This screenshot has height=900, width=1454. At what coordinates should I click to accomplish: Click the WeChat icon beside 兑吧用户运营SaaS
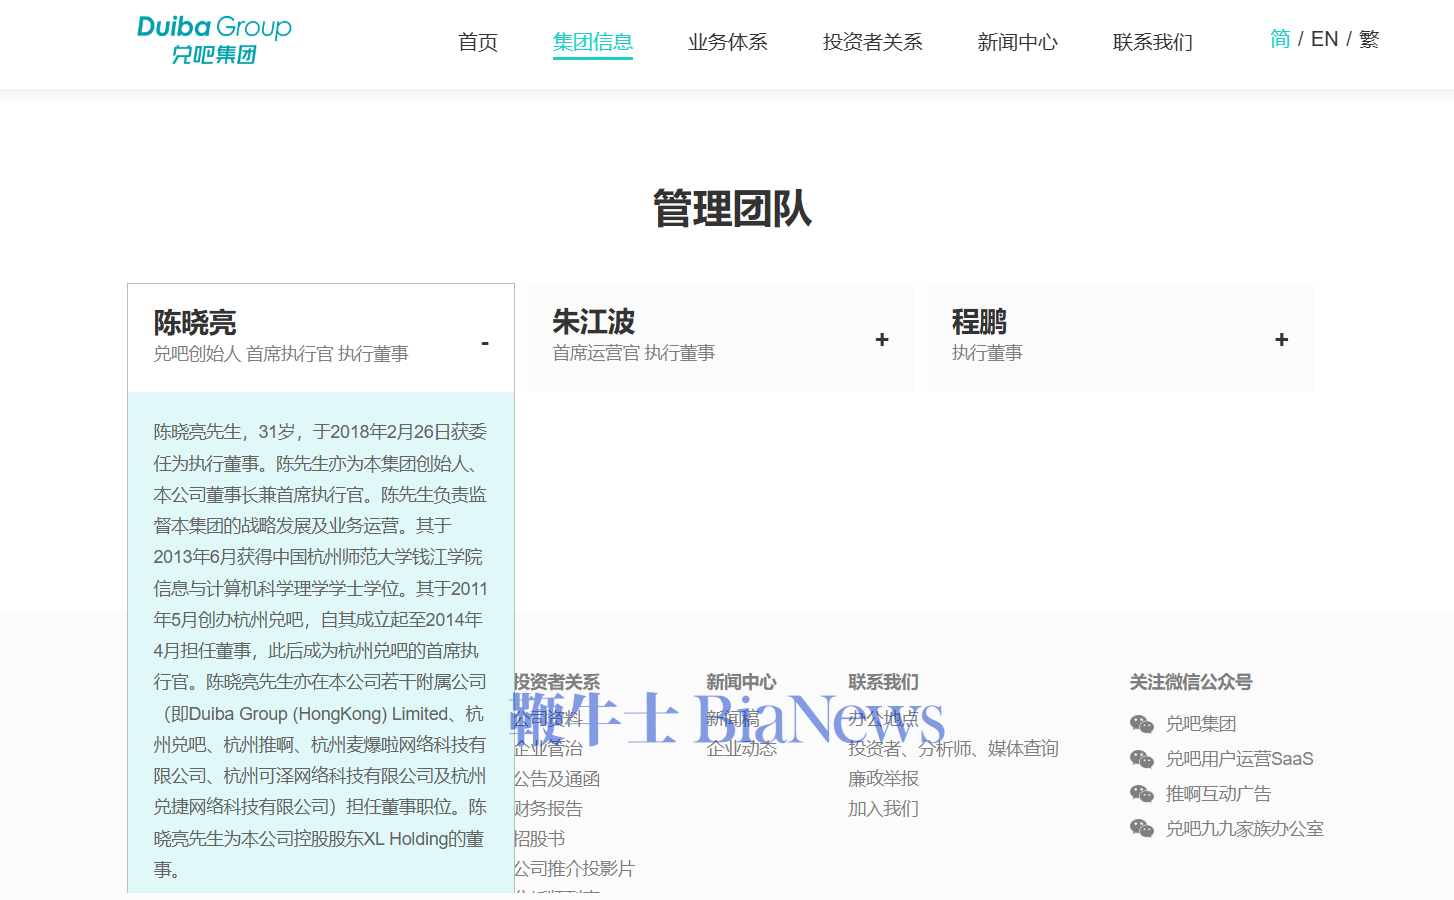point(1142,759)
